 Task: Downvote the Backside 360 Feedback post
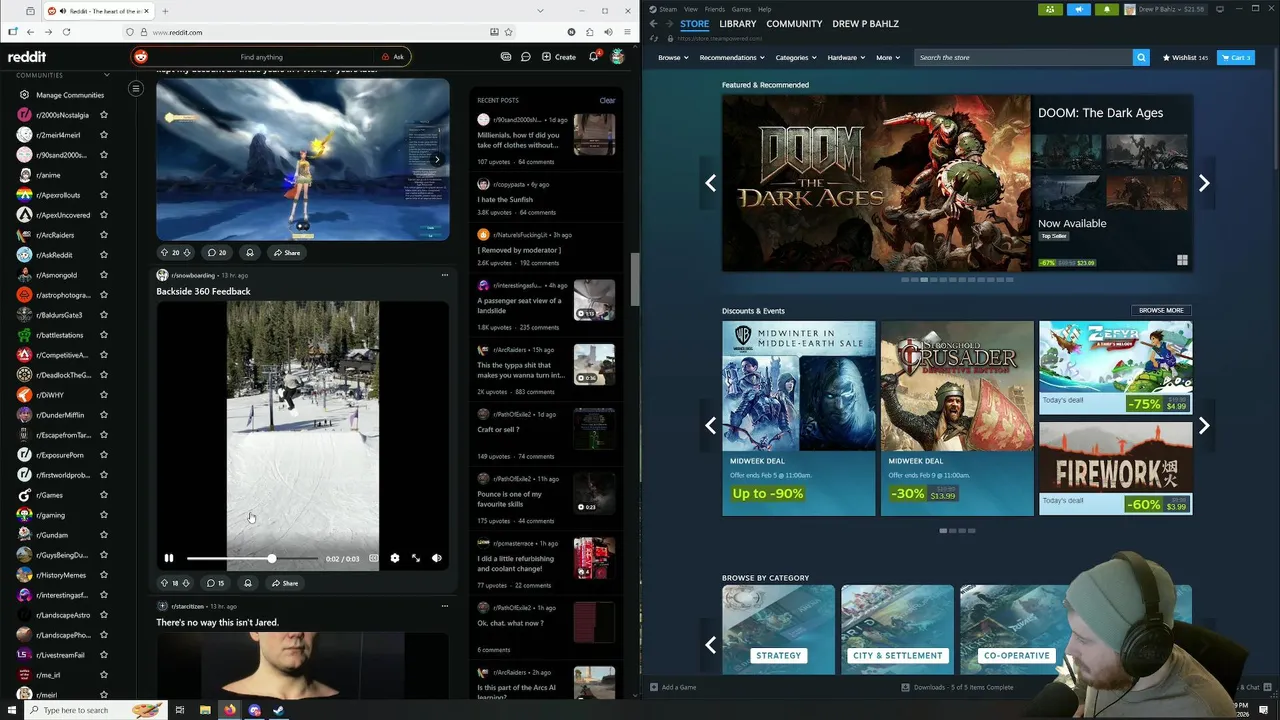(x=186, y=583)
